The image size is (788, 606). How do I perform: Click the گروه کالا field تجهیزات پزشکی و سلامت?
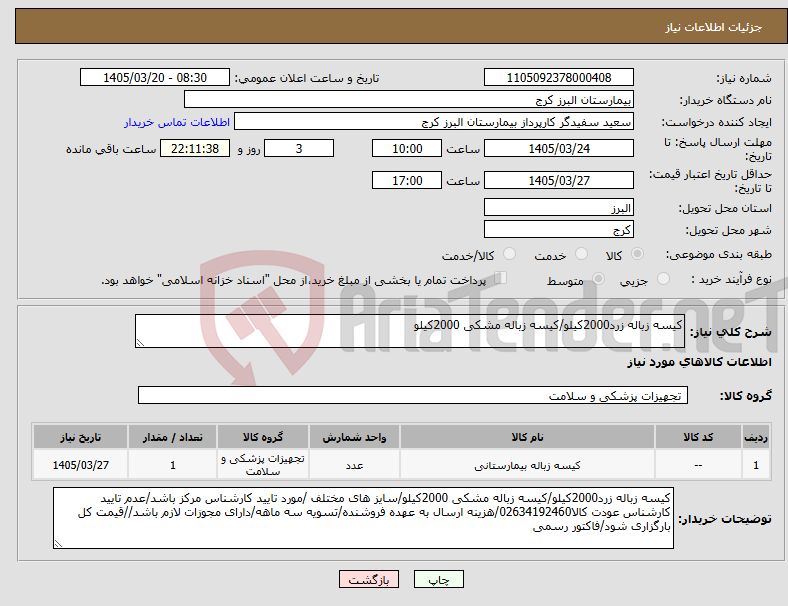tap(413, 395)
